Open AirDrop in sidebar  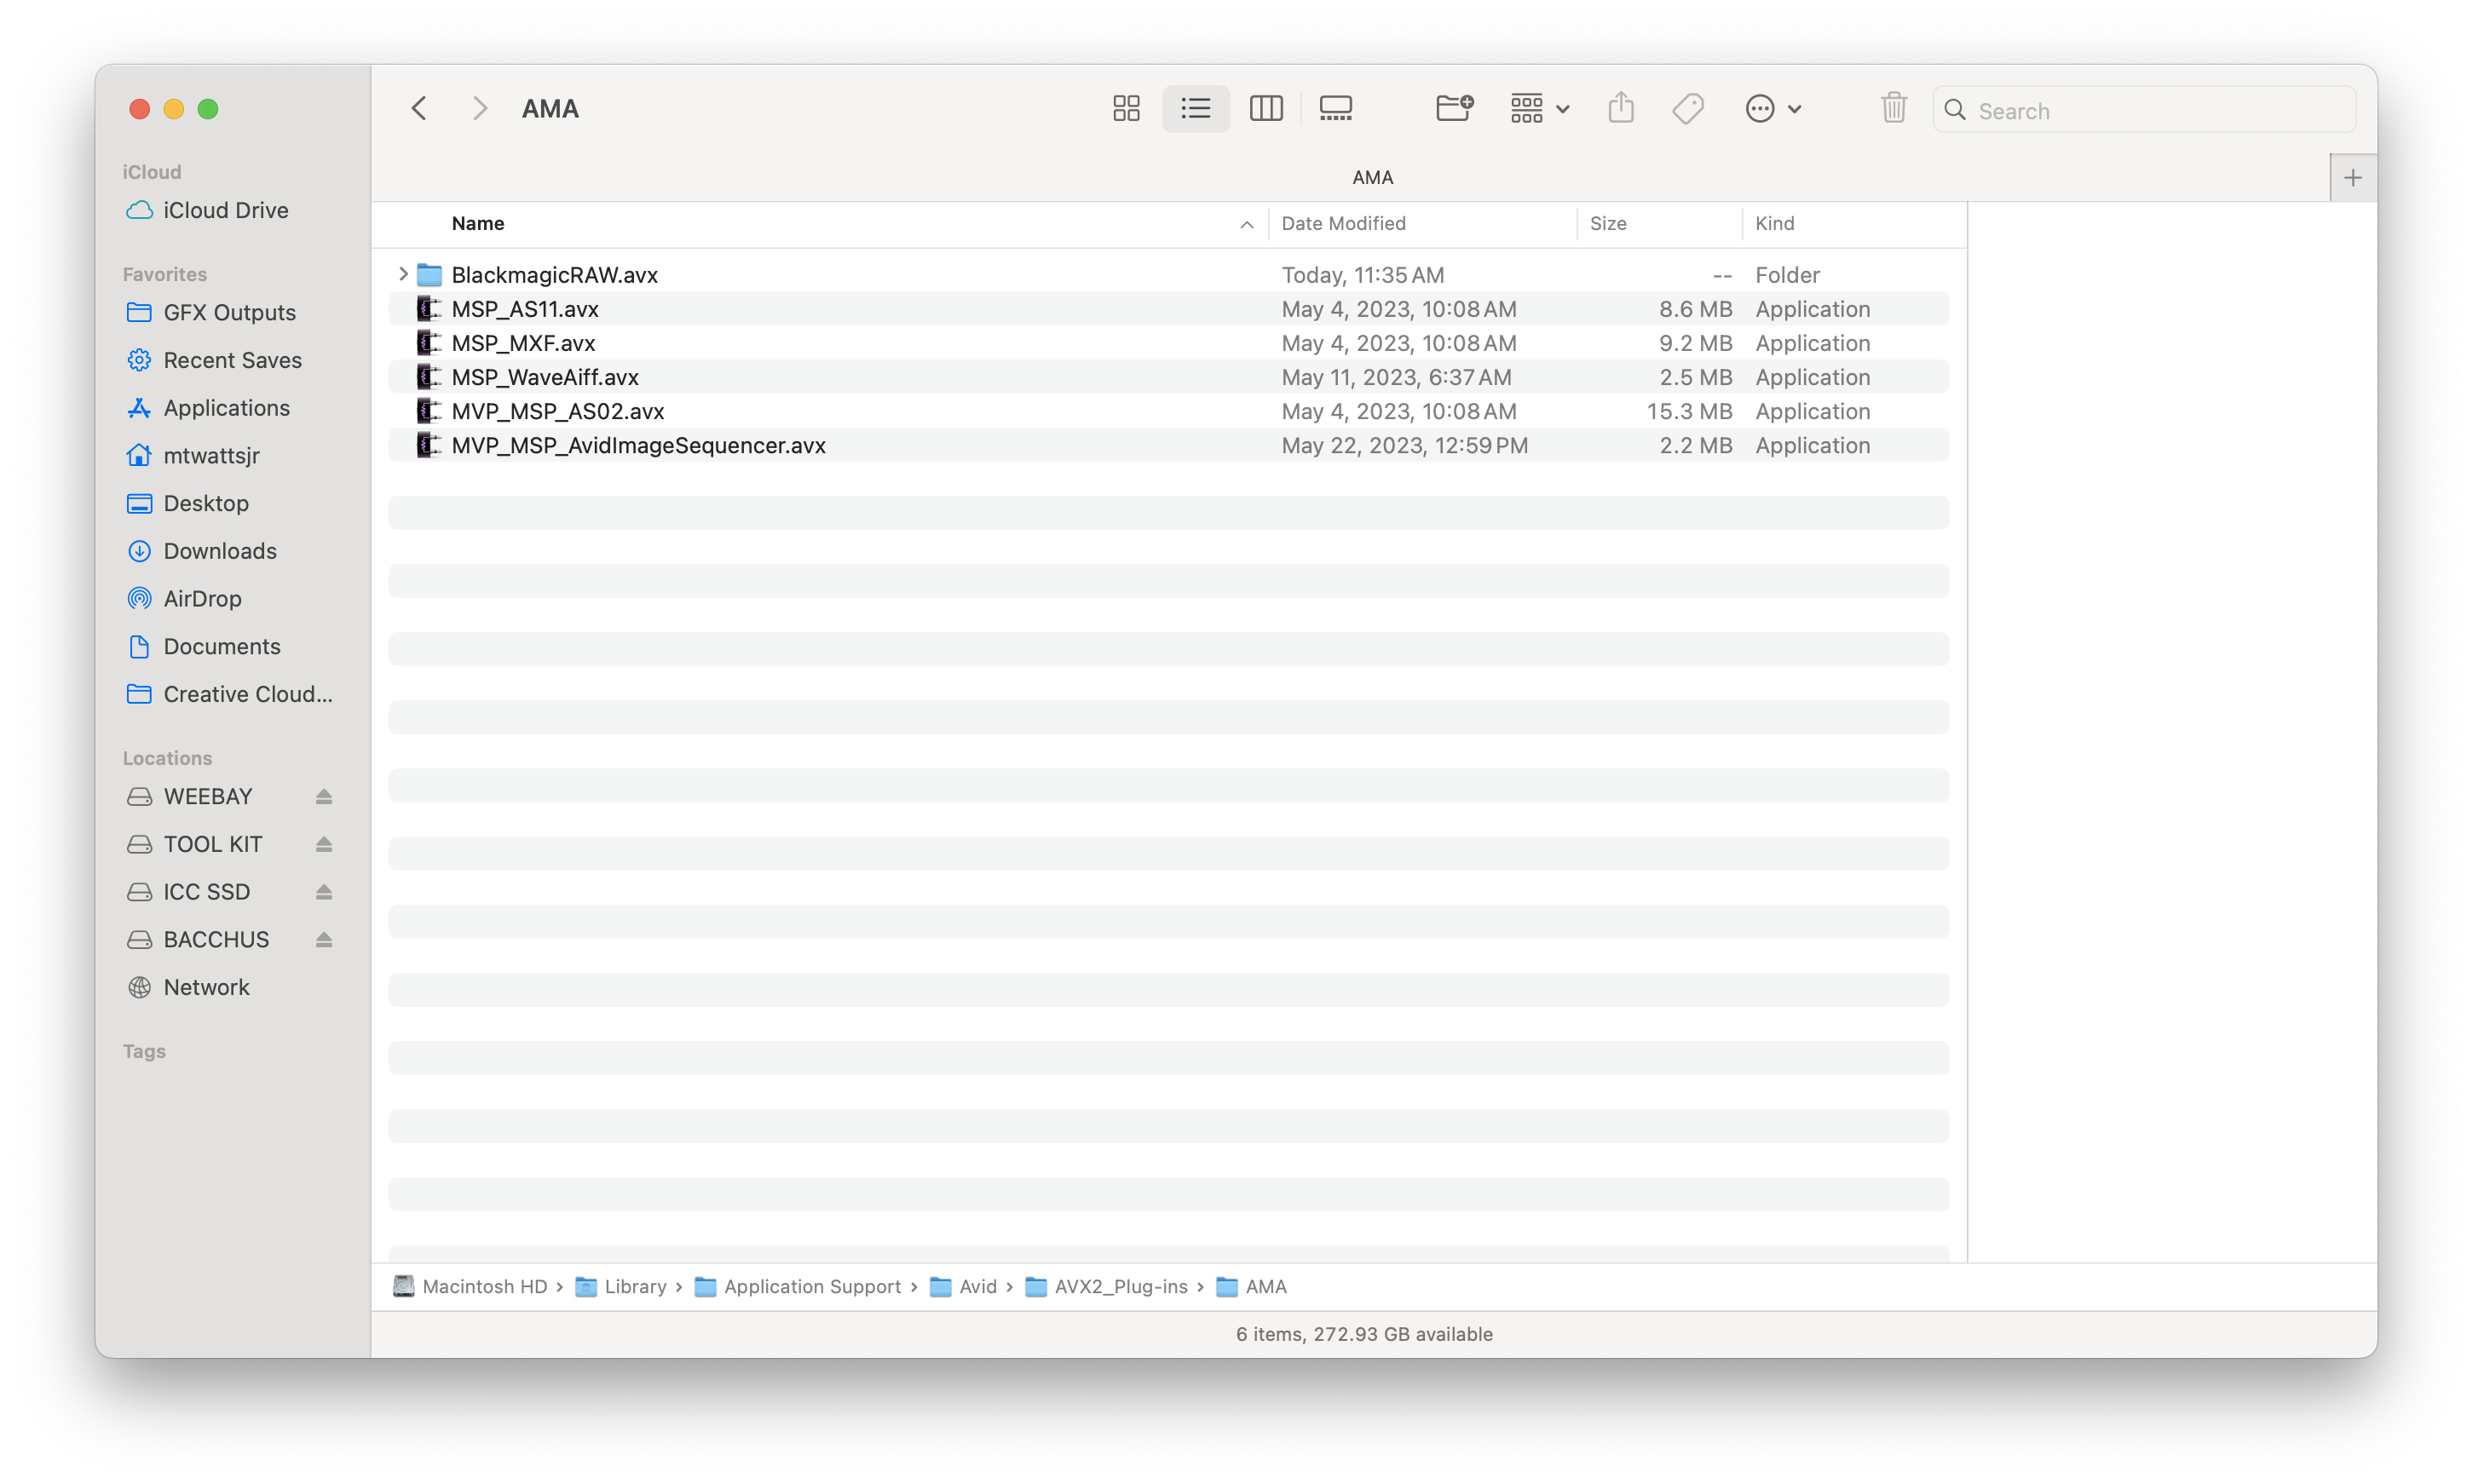point(202,598)
